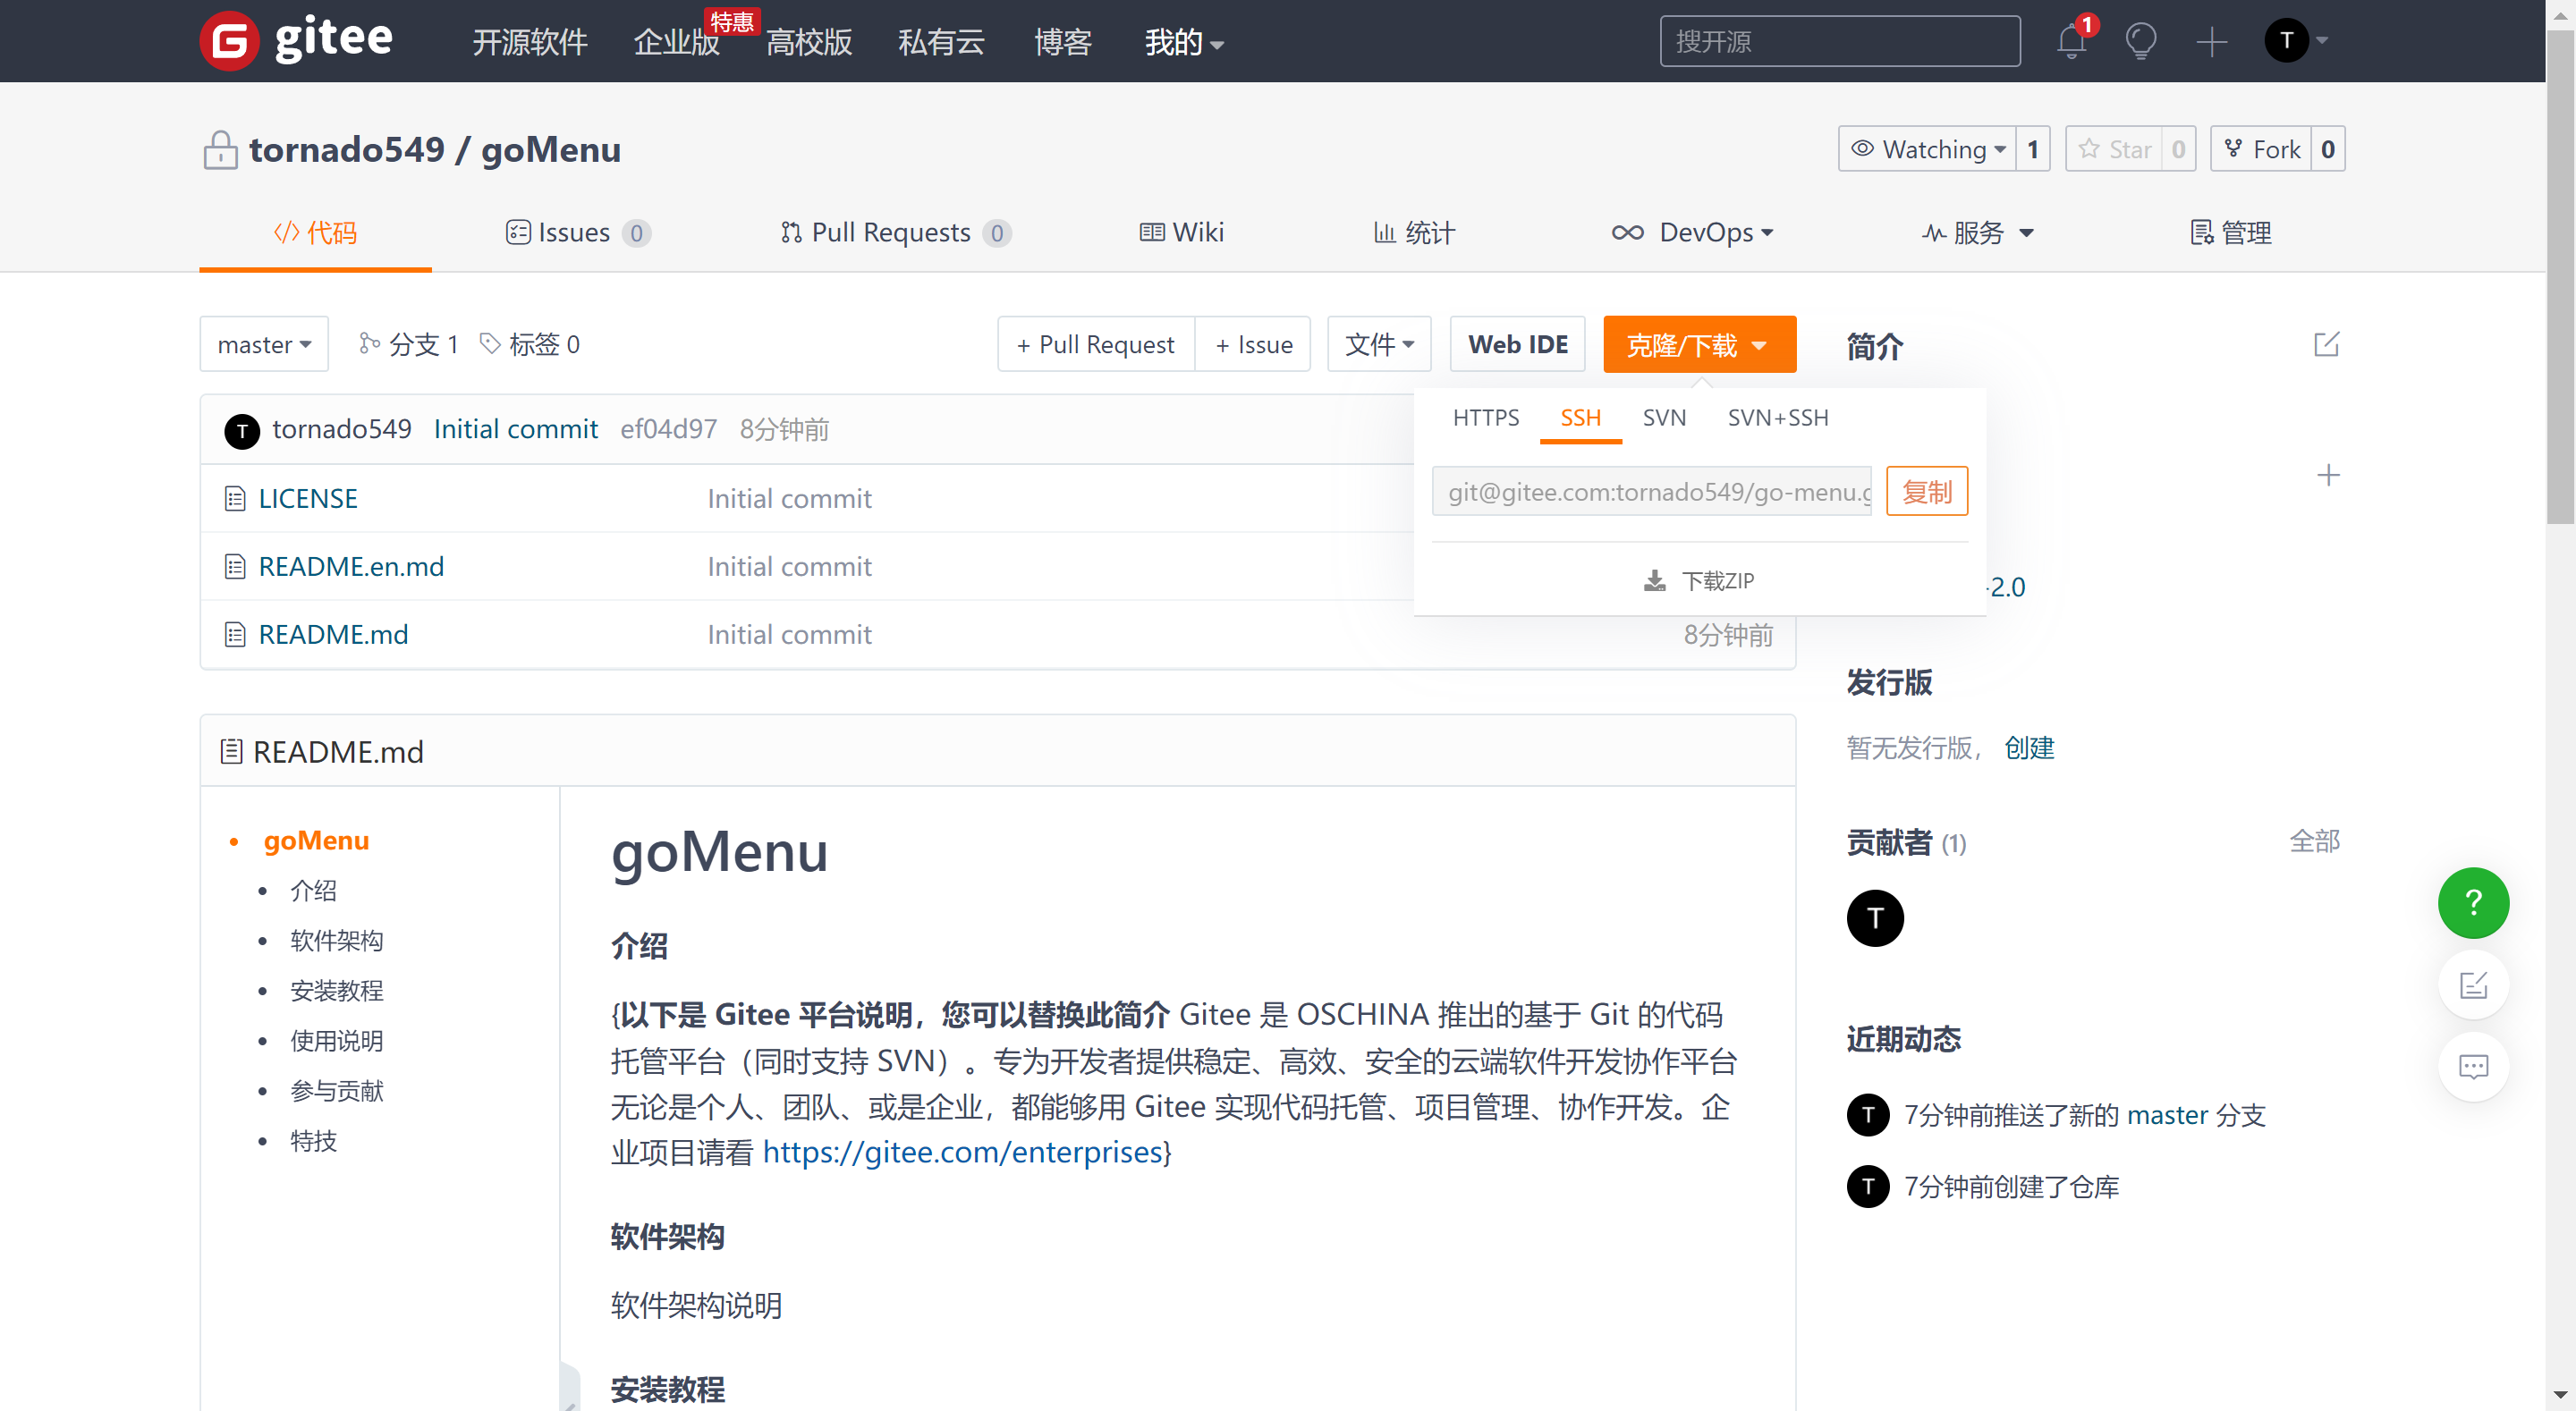Screen dimensions: 2576x1411
Task: Switch to the 代码 tab
Action: 315,233
